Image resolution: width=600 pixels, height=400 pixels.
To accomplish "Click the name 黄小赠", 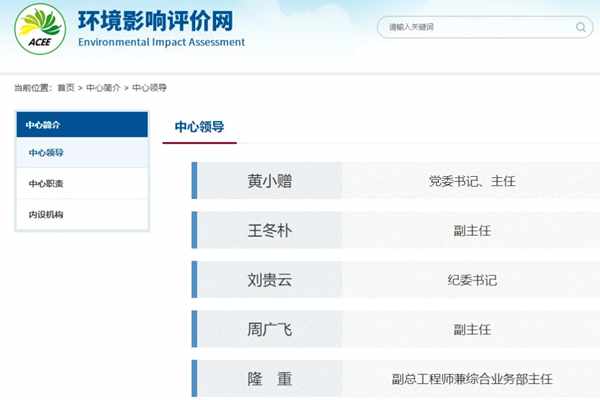I will click(270, 181).
